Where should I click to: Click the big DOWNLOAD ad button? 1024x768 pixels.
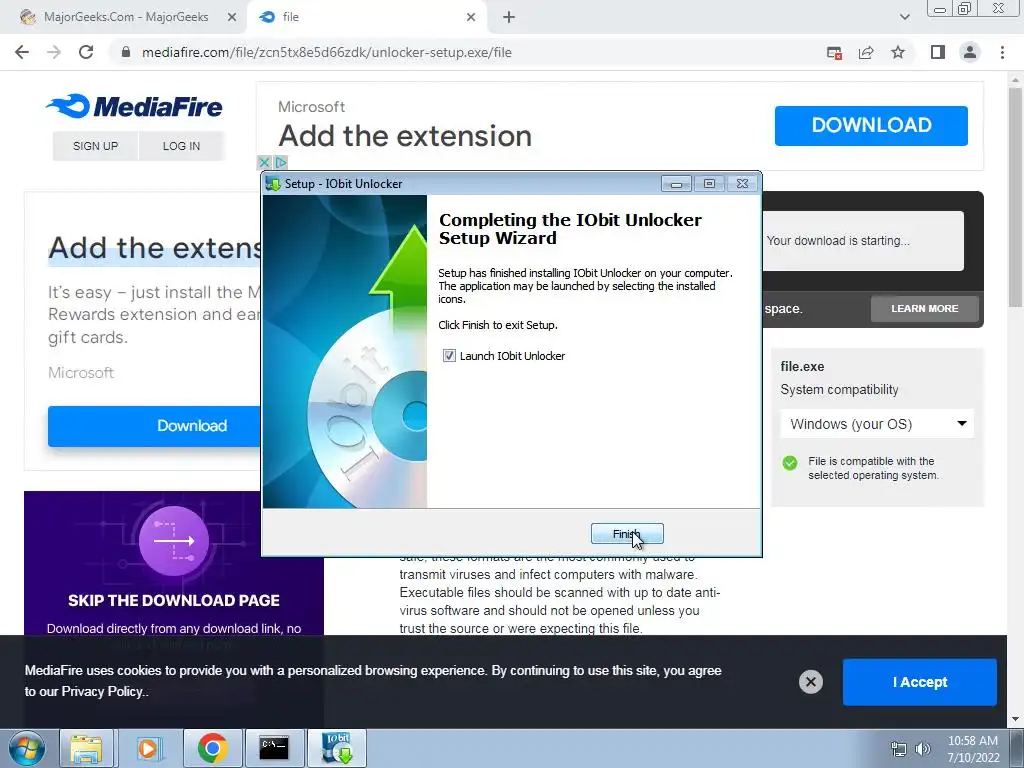(871, 125)
